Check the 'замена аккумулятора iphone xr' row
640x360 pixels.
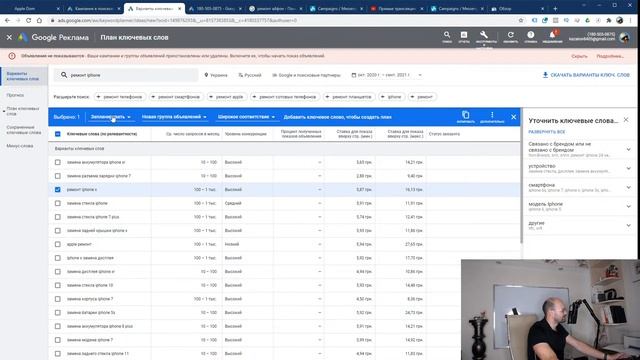pos(58,162)
